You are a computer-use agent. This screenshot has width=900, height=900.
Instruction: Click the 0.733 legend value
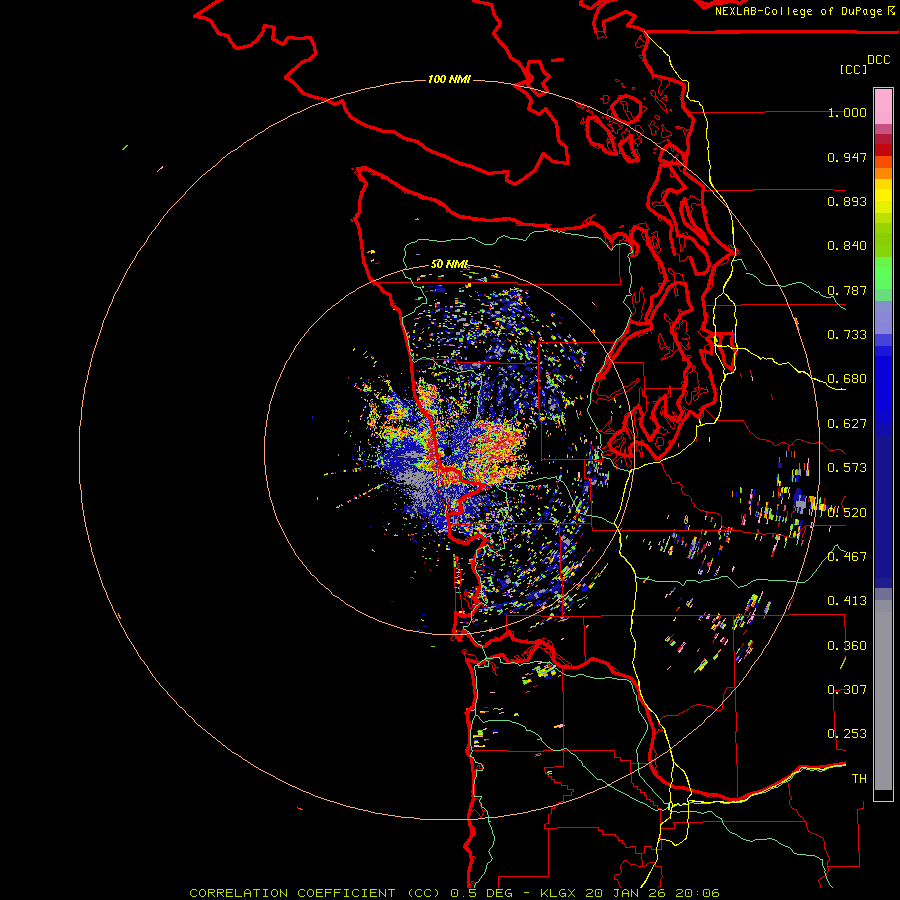tap(847, 335)
